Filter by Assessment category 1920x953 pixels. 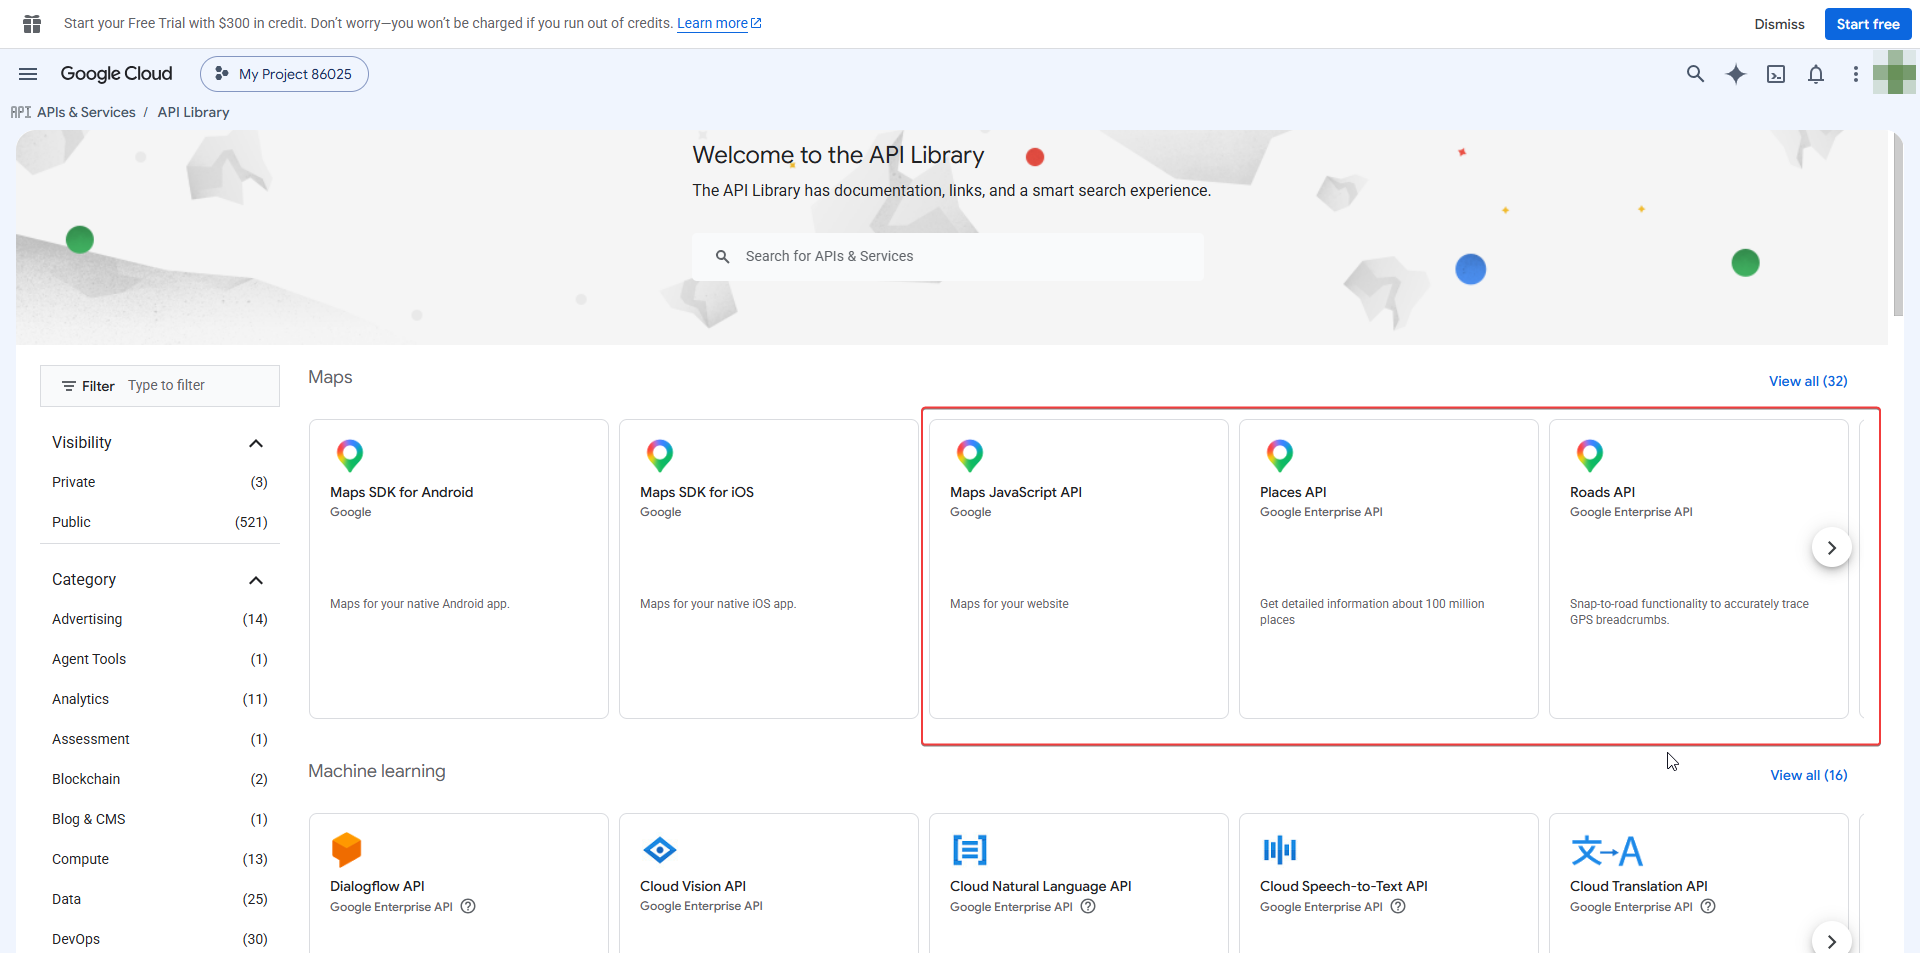(x=160, y=739)
